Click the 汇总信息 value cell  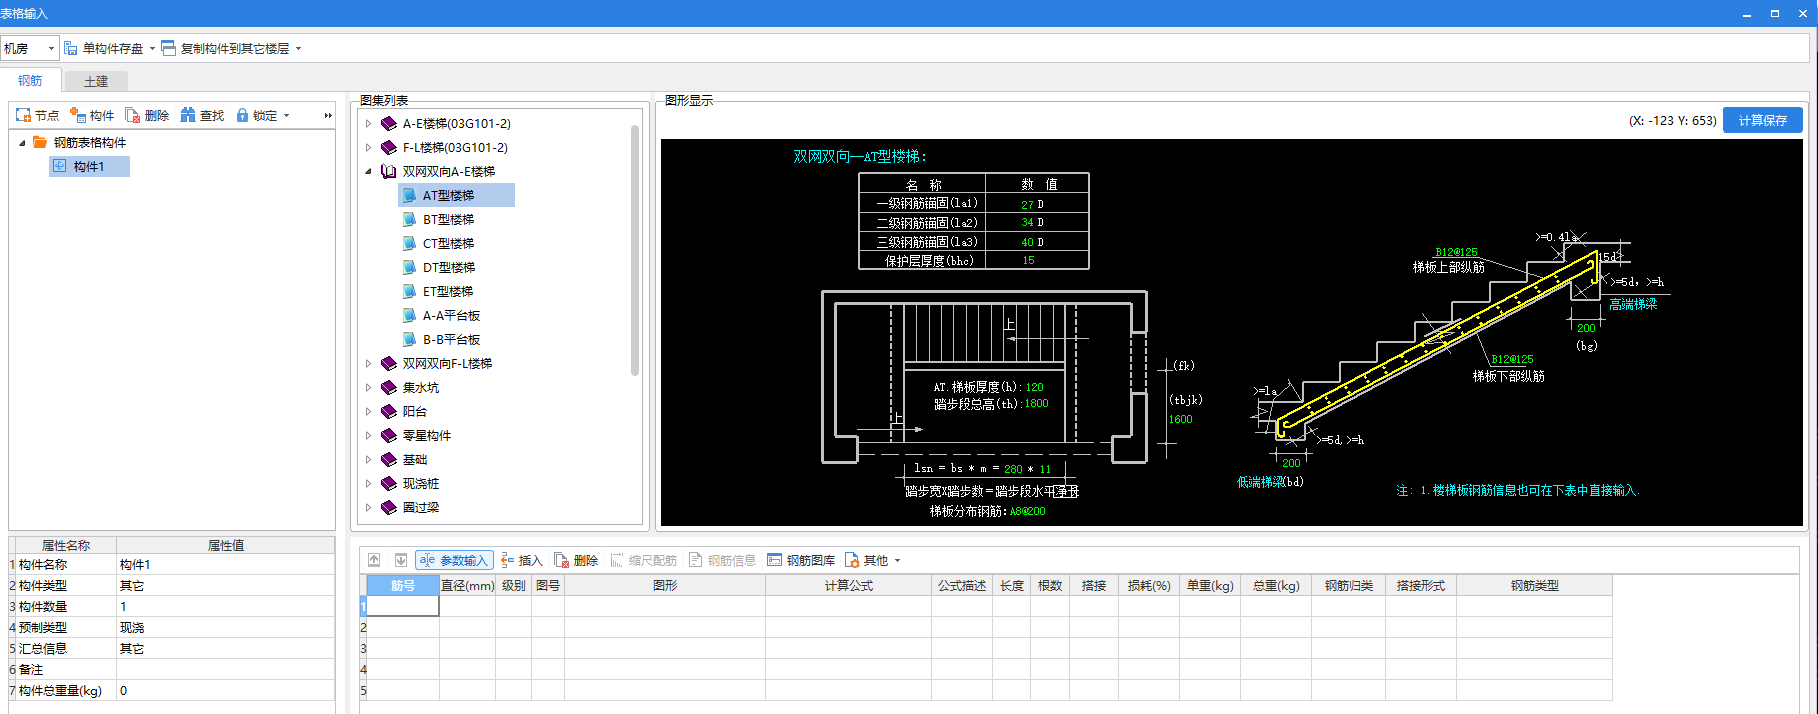tap(225, 649)
